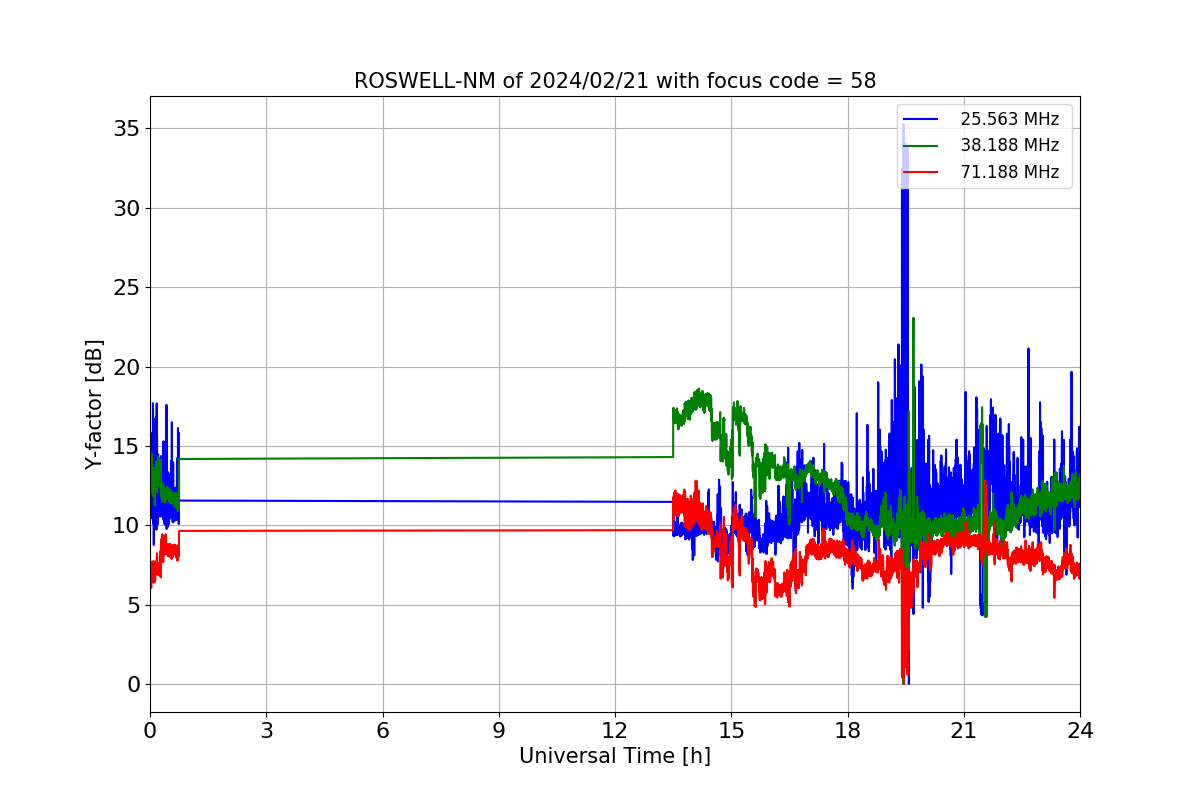Viewport: 1200px width, 800px height.
Task: Click the x-axis tick label 24
Action: (1080, 730)
